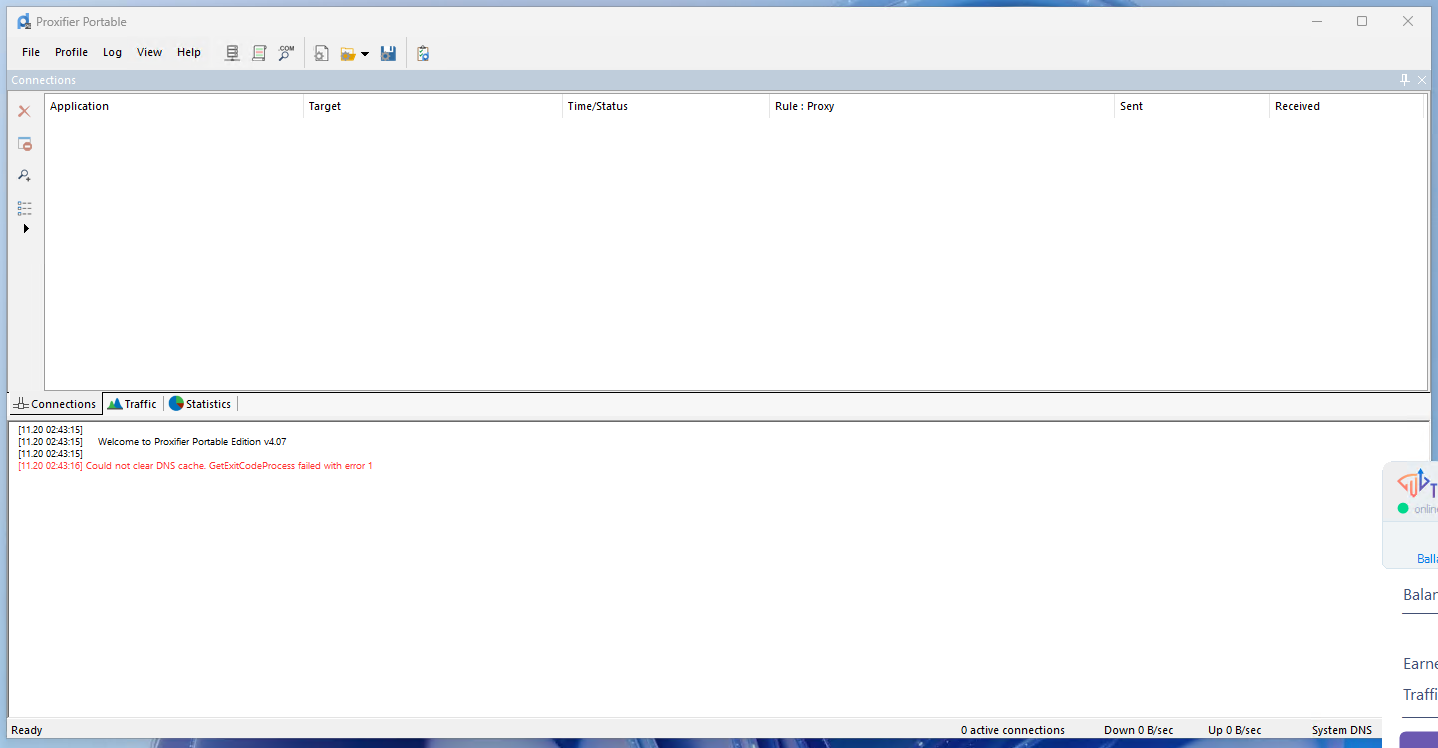Switch to the Connections tab
This screenshot has height=748, width=1438.
(x=55, y=404)
